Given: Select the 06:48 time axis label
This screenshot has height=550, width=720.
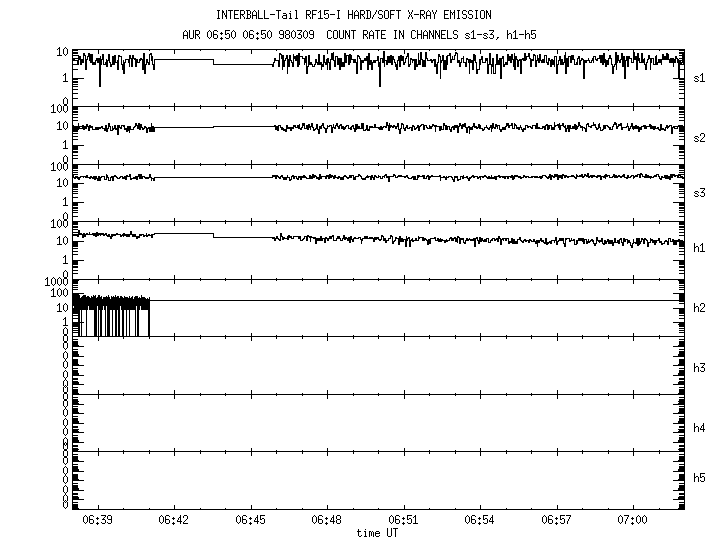Looking at the screenshot, I should tap(327, 521).
